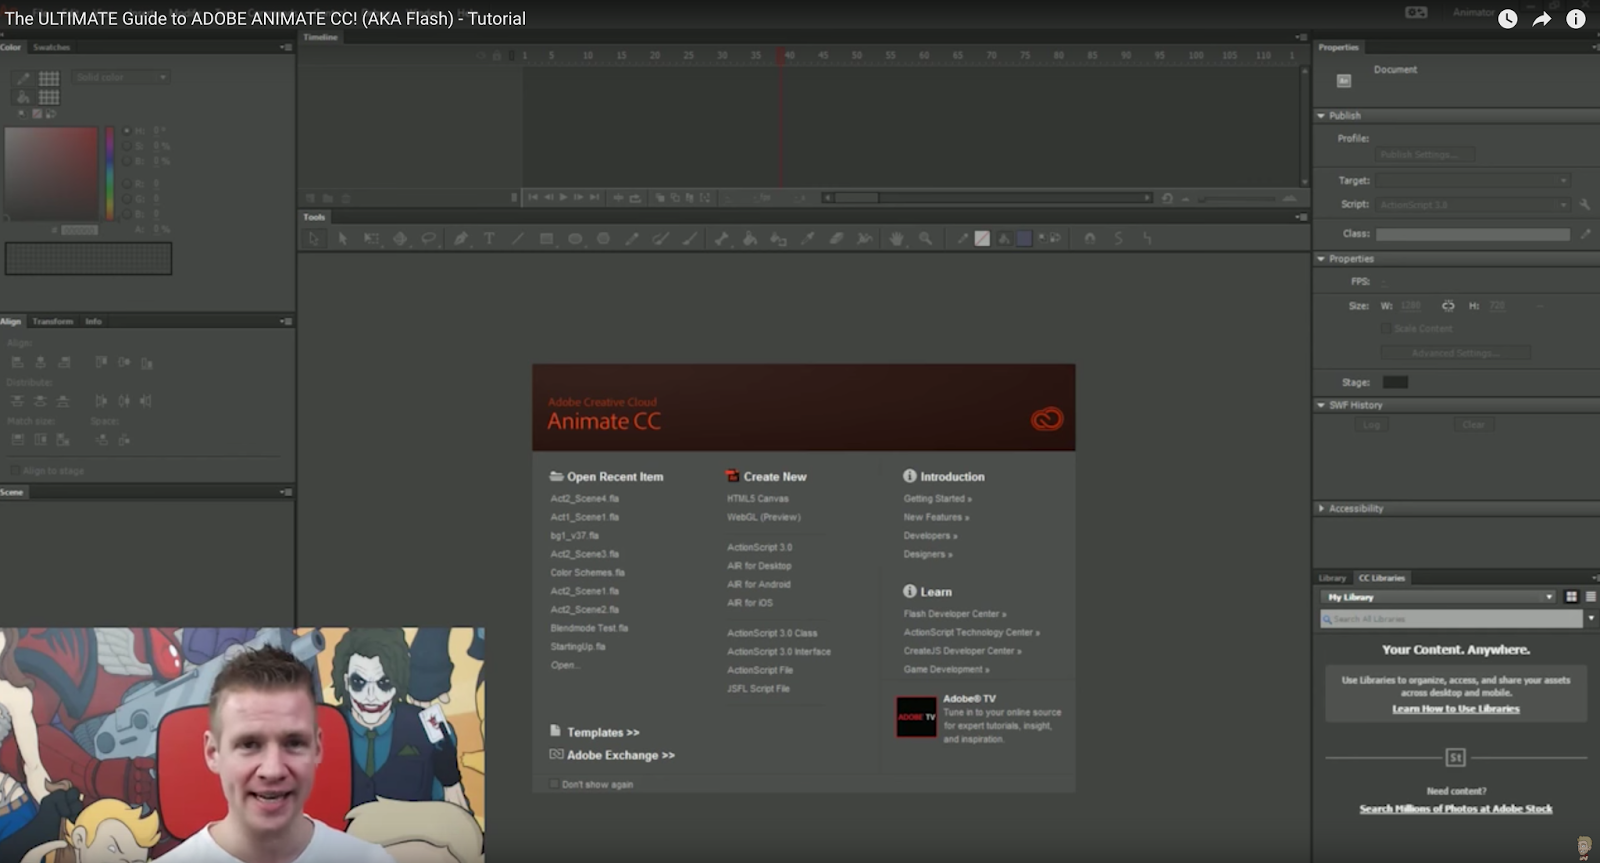Select the Oval tool
This screenshot has height=863, width=1600.
pyautogui.click(x=575, y=238)
